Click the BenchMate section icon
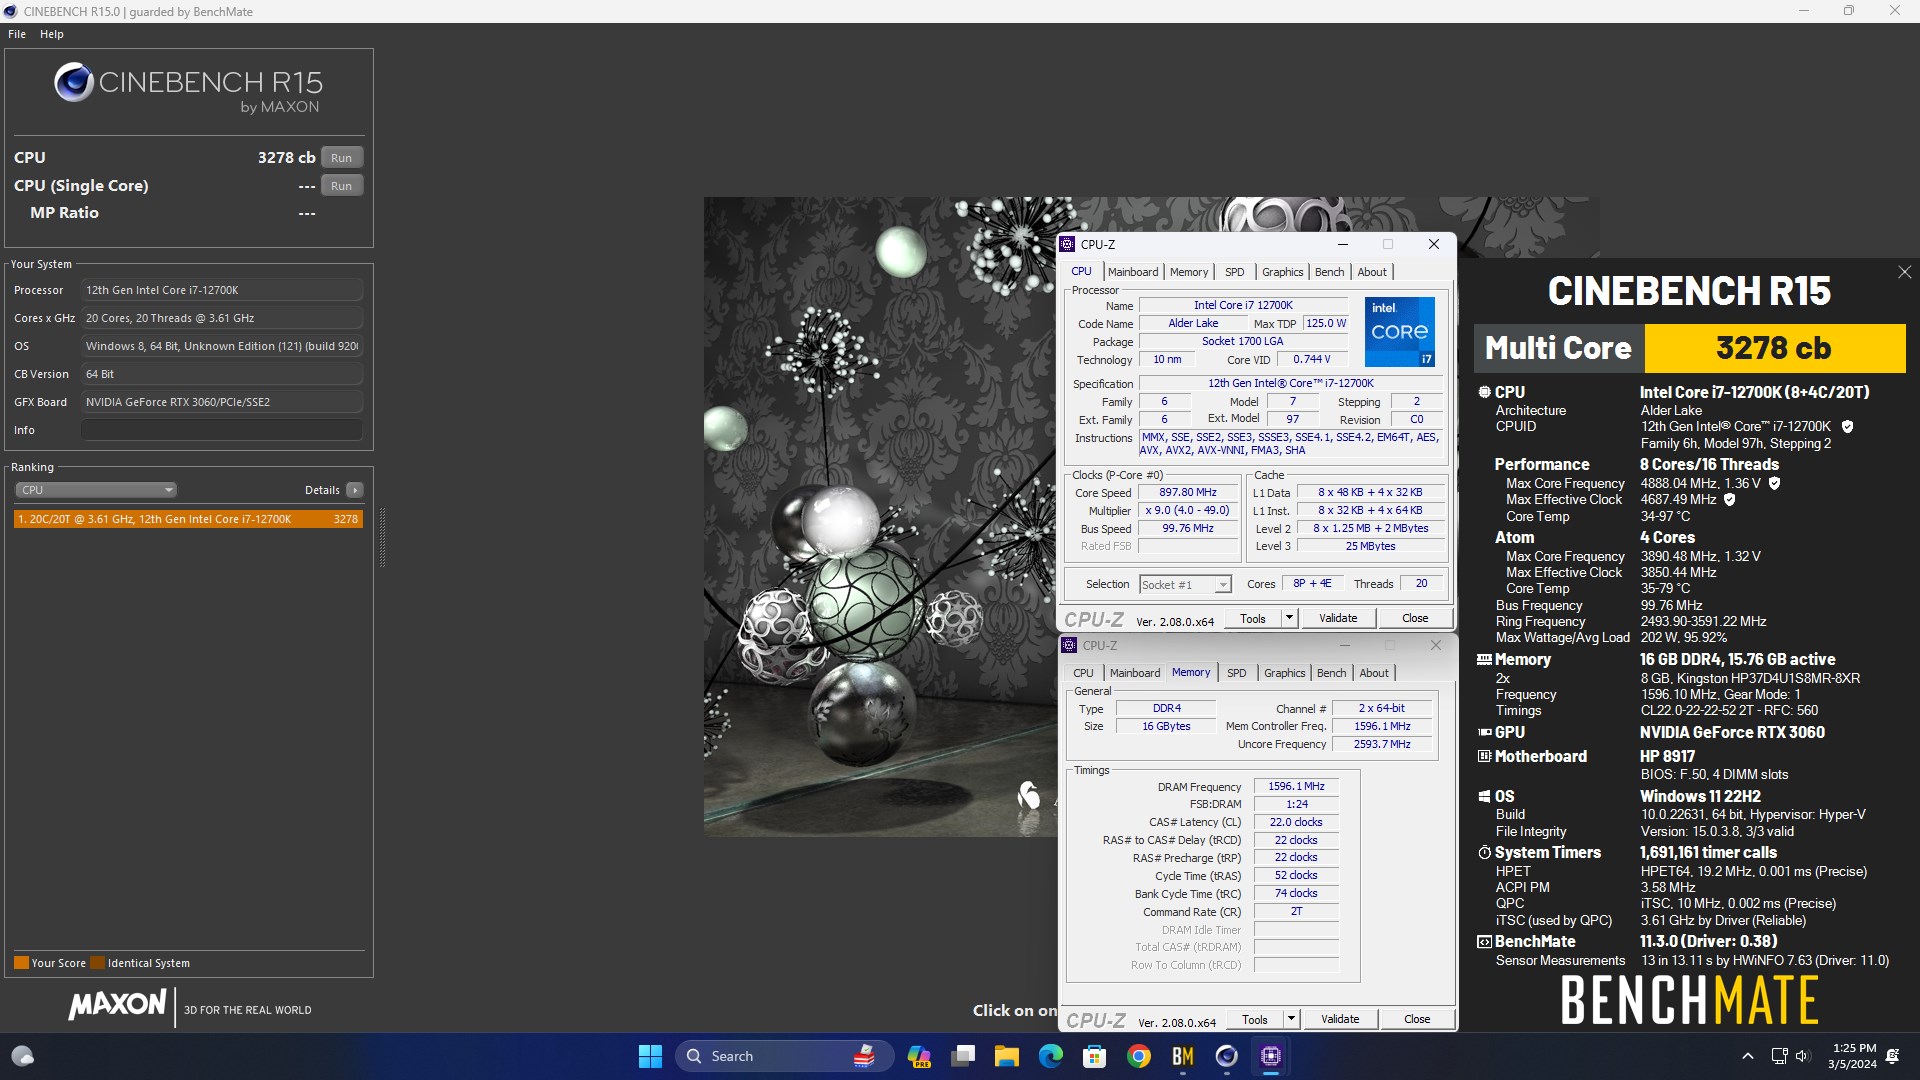1920x1080 pixels. (x=1484, y=942)
